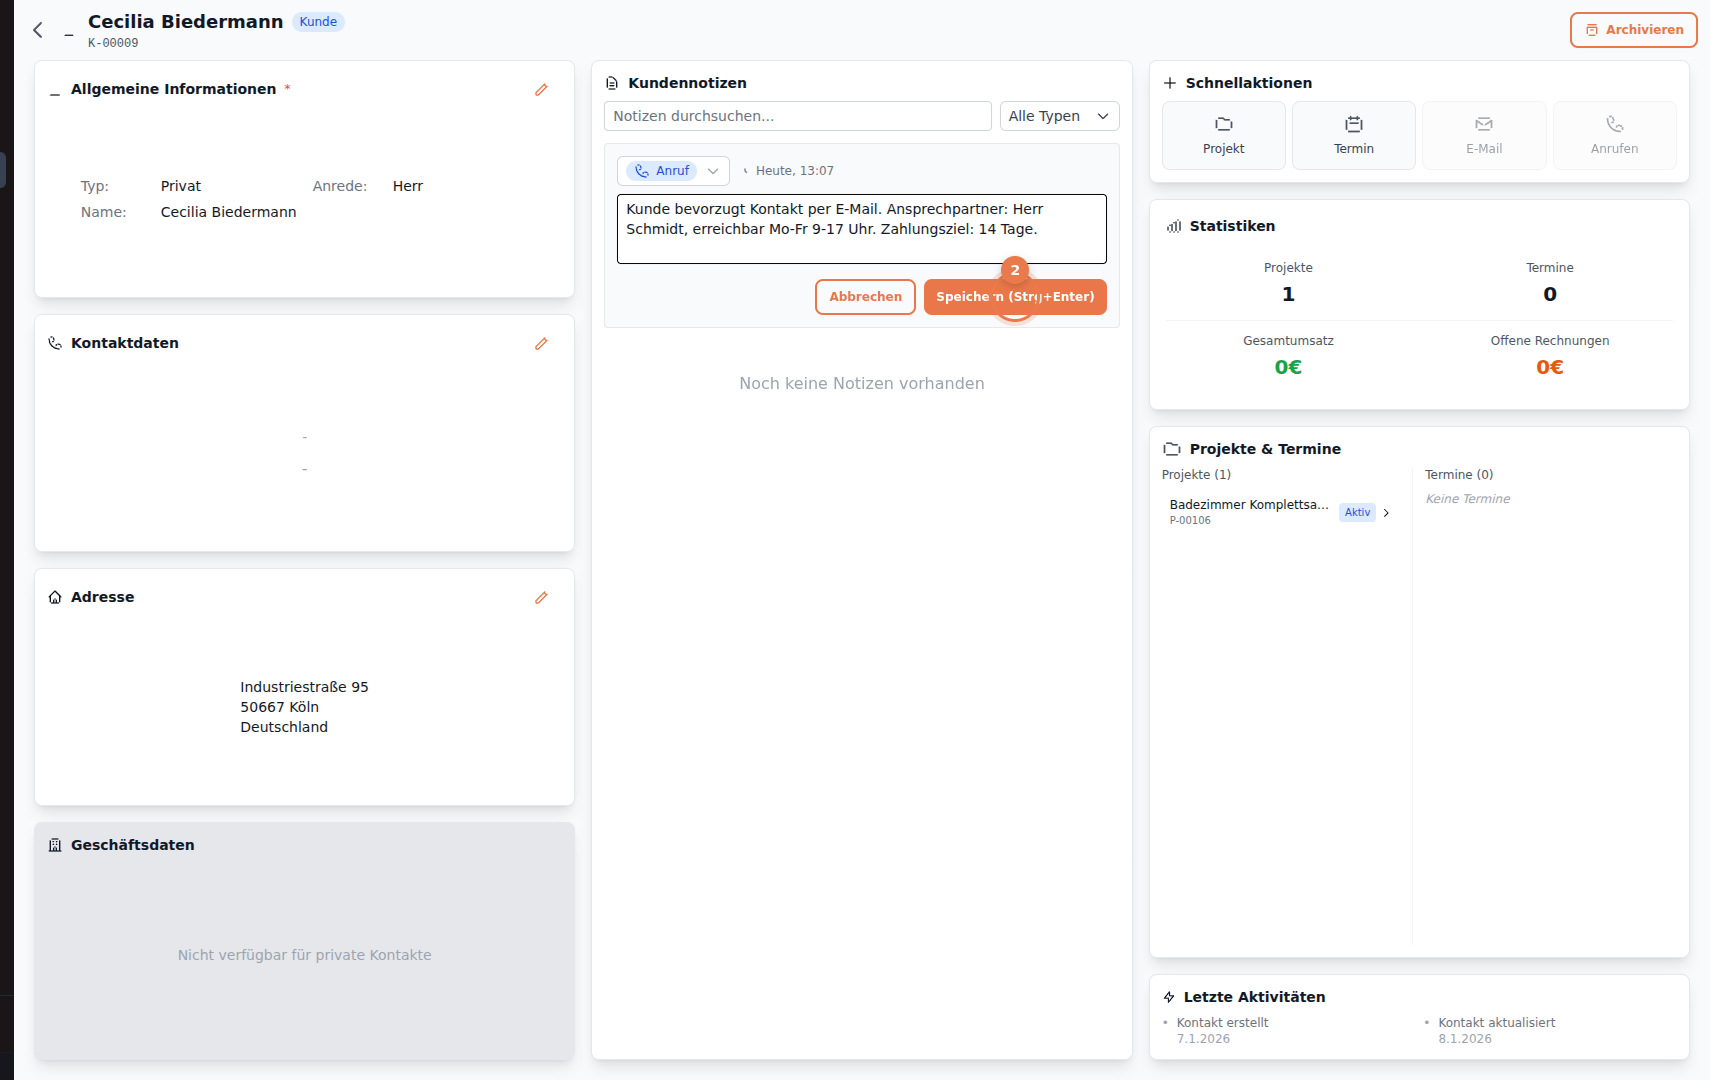Edit Adresse with pencil icon
The width and height of the screenshot is (1710, 1080).
(541, 598)
